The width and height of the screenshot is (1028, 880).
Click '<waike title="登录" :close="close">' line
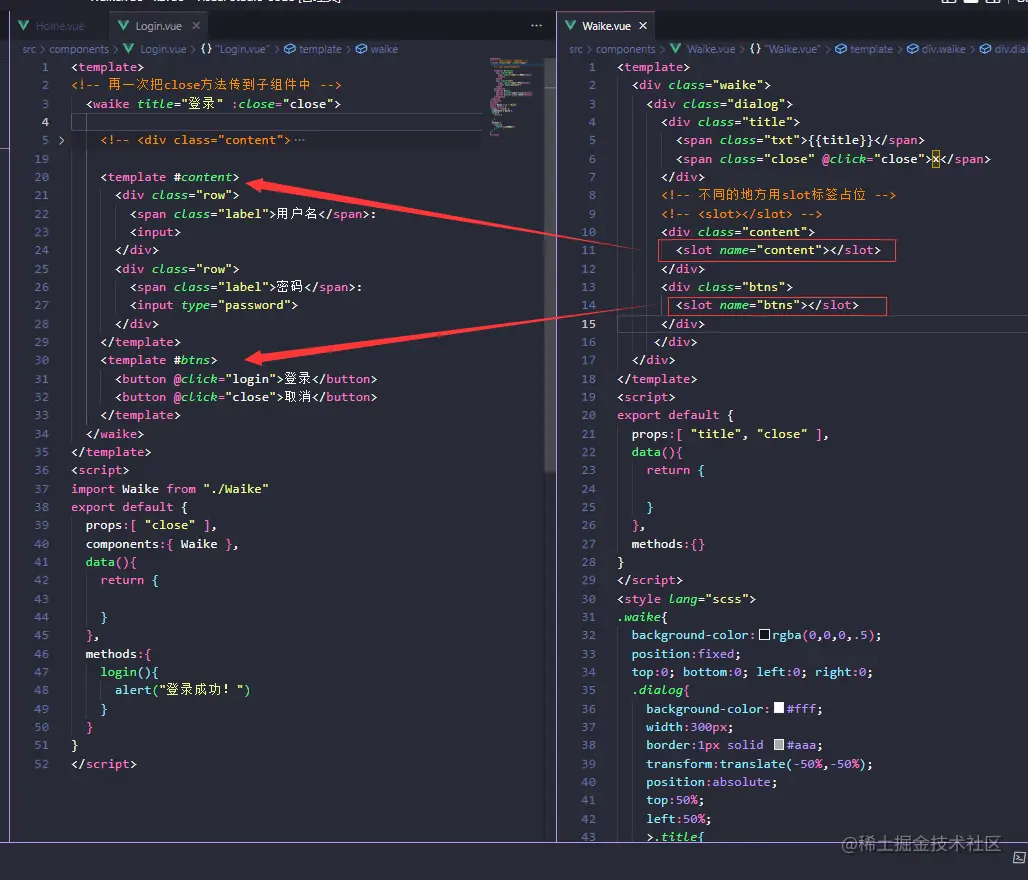(213, 104)
